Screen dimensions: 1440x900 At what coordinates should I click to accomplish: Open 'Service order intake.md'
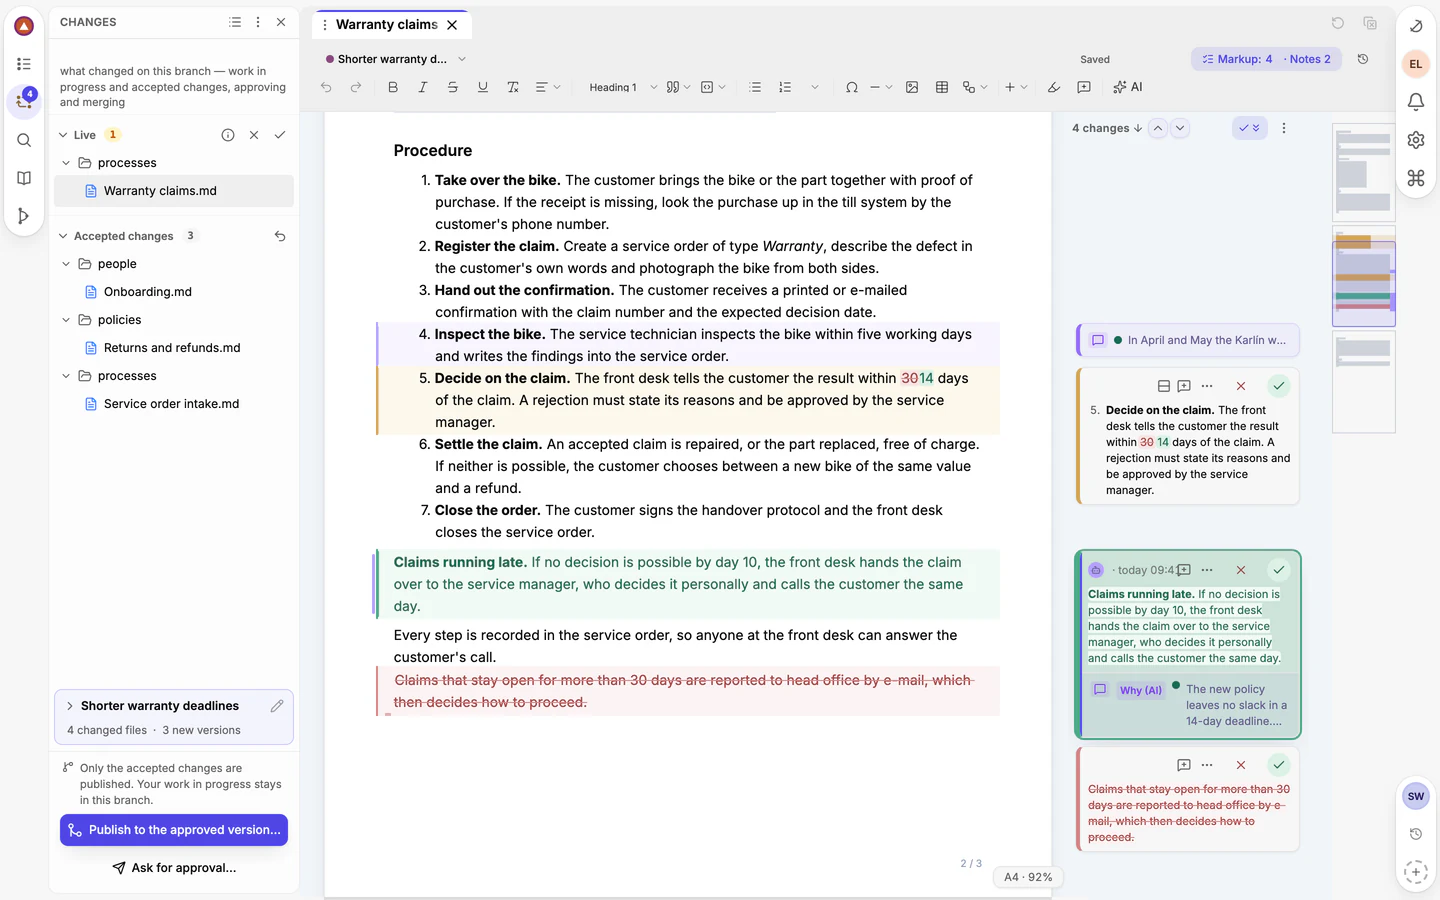tap(172, 404)
